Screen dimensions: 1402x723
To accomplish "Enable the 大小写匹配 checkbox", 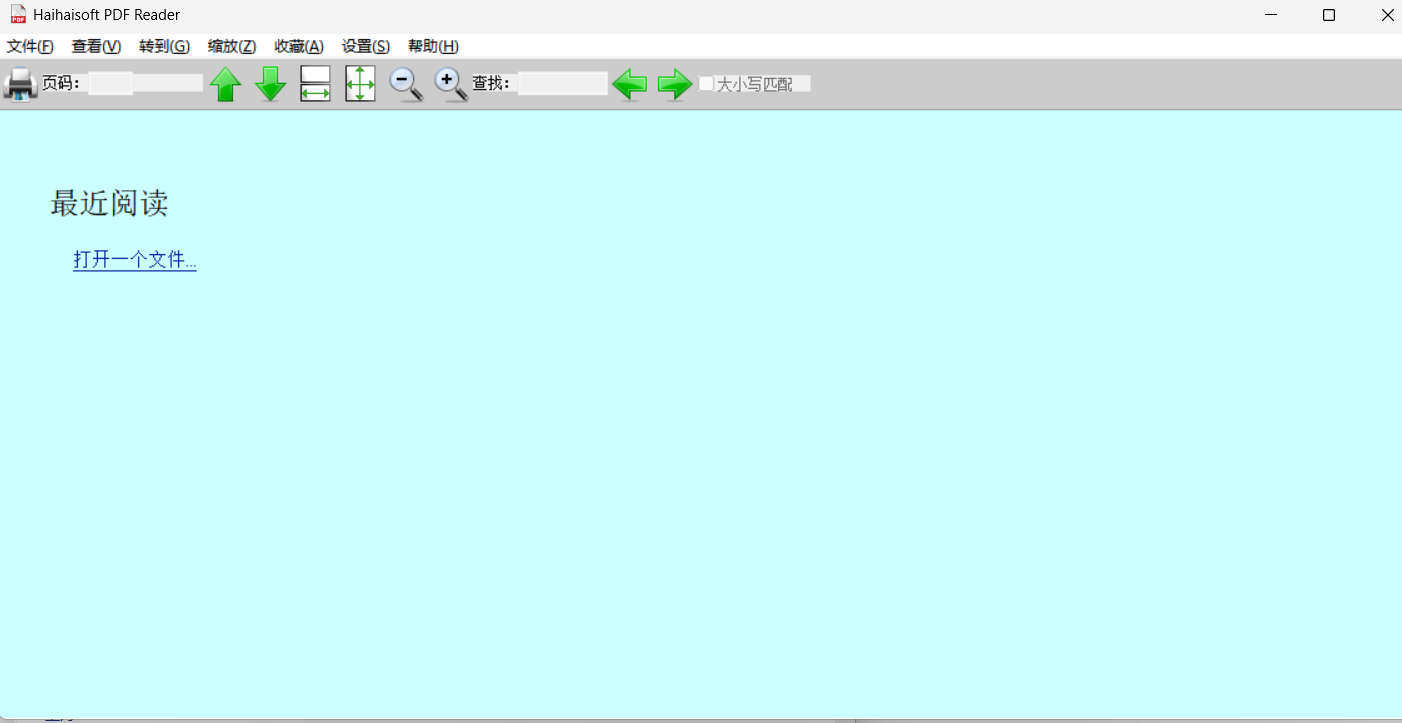I will coord(706,84).
